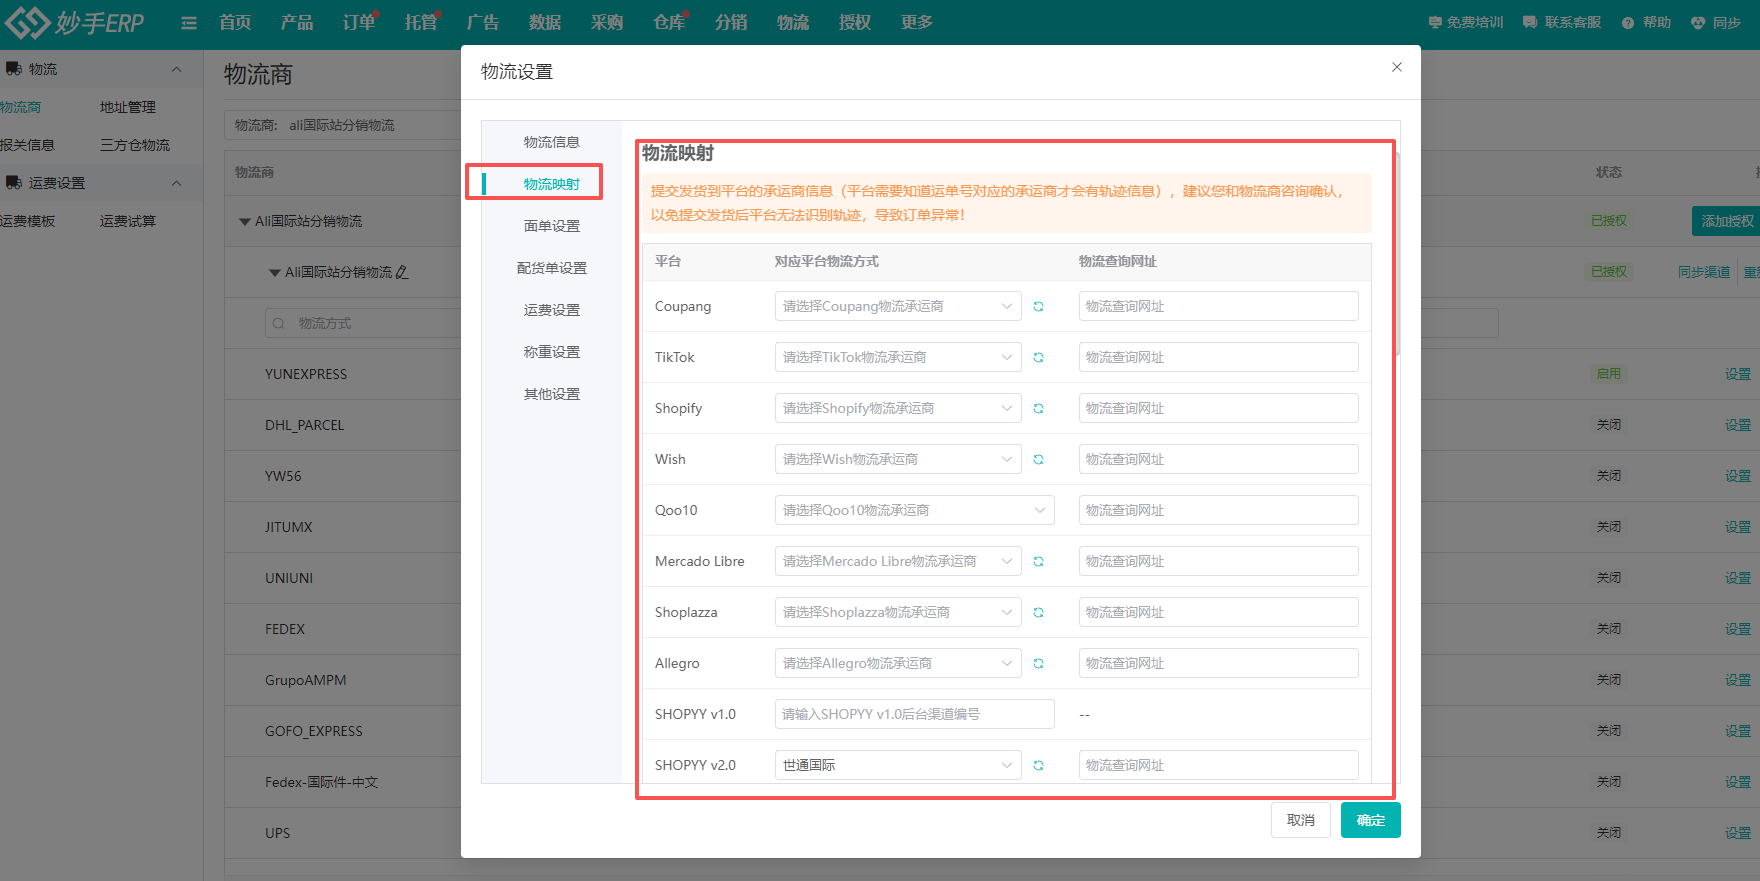Open the 物流信息 tab
The image size is (1760, 881).
pyautogui.click(x=551, y=142)
